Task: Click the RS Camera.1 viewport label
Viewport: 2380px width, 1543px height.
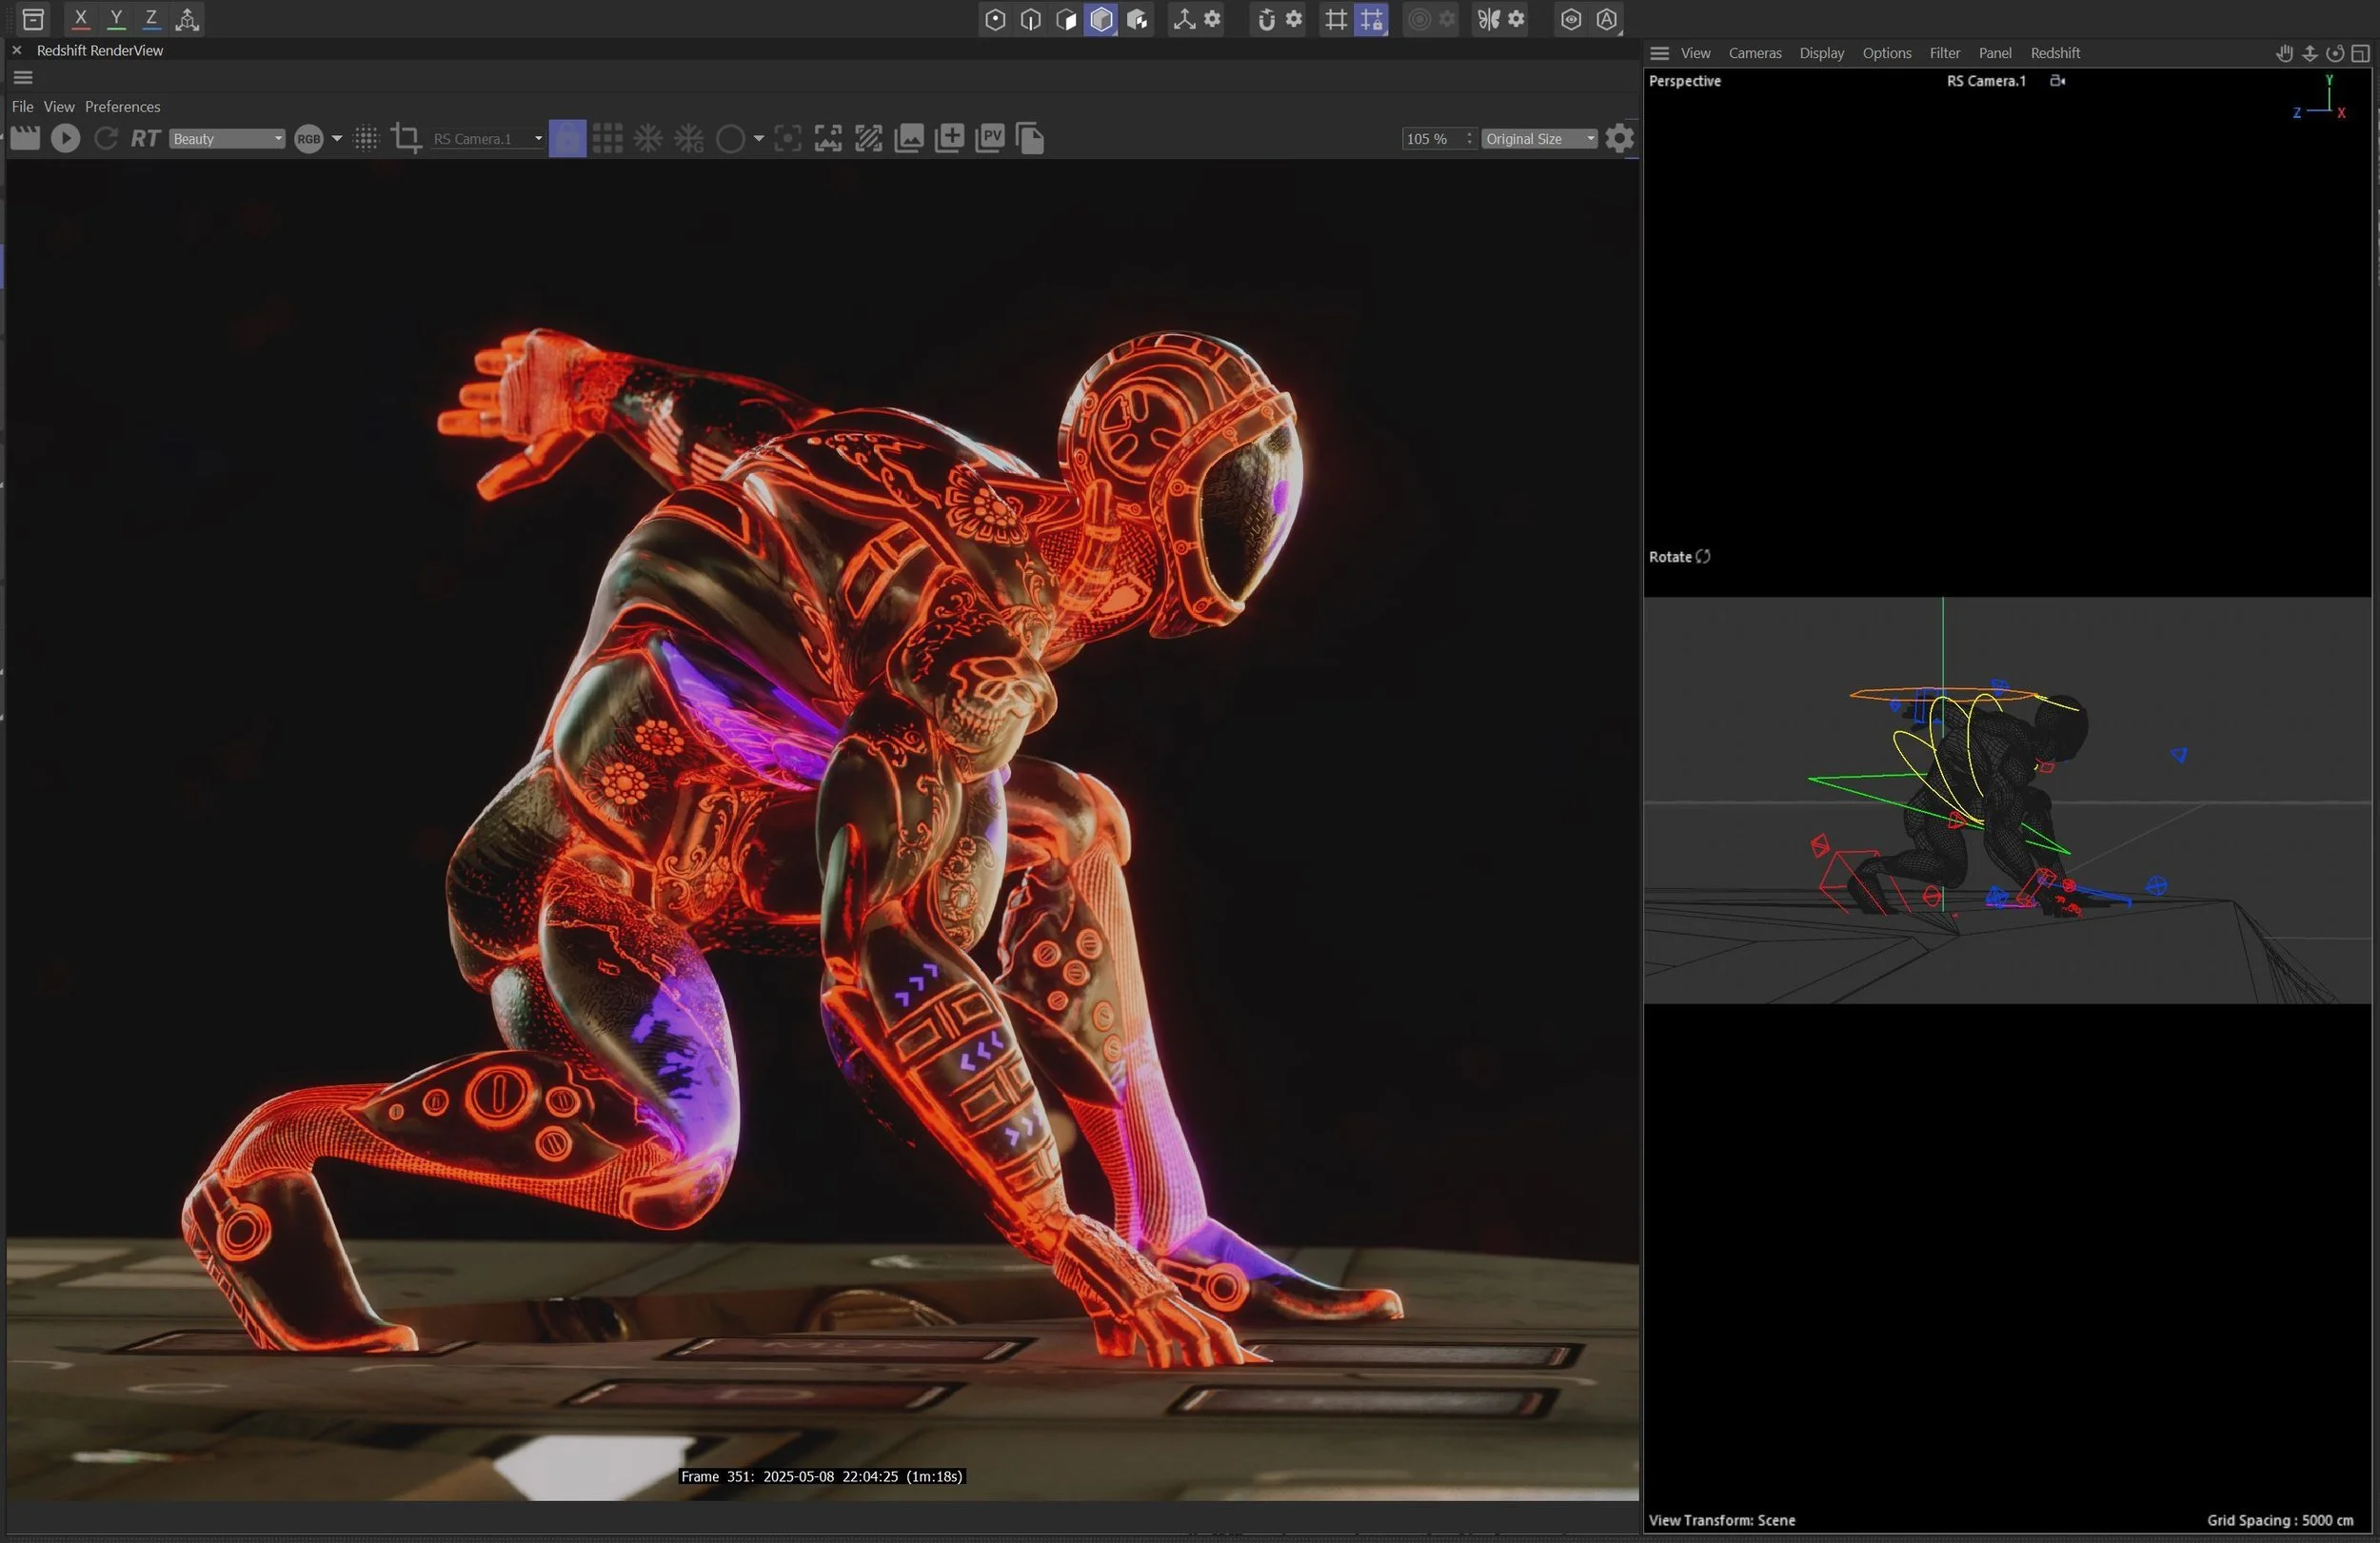Action: coord(1985,81)
